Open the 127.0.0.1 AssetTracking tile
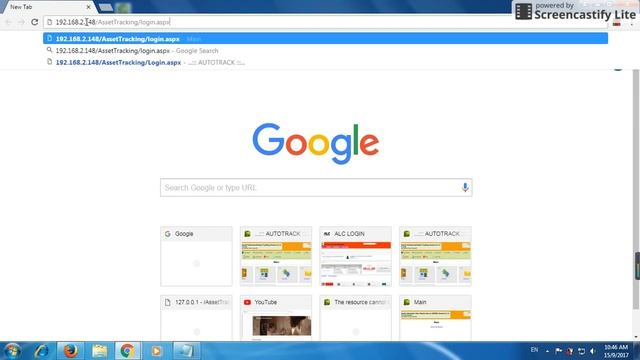The width and height of the screenshot is (640, 360). click(x=196, y=318)
